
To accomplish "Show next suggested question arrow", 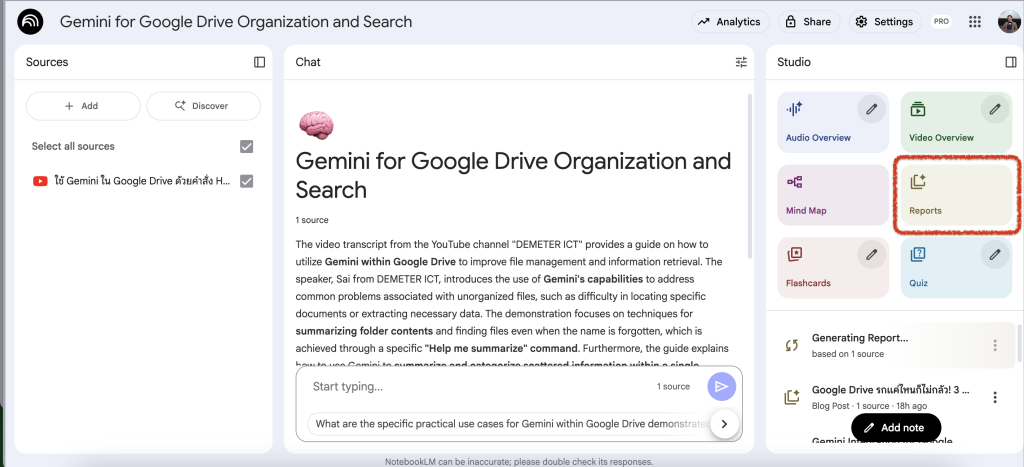I will coord(723,423).
